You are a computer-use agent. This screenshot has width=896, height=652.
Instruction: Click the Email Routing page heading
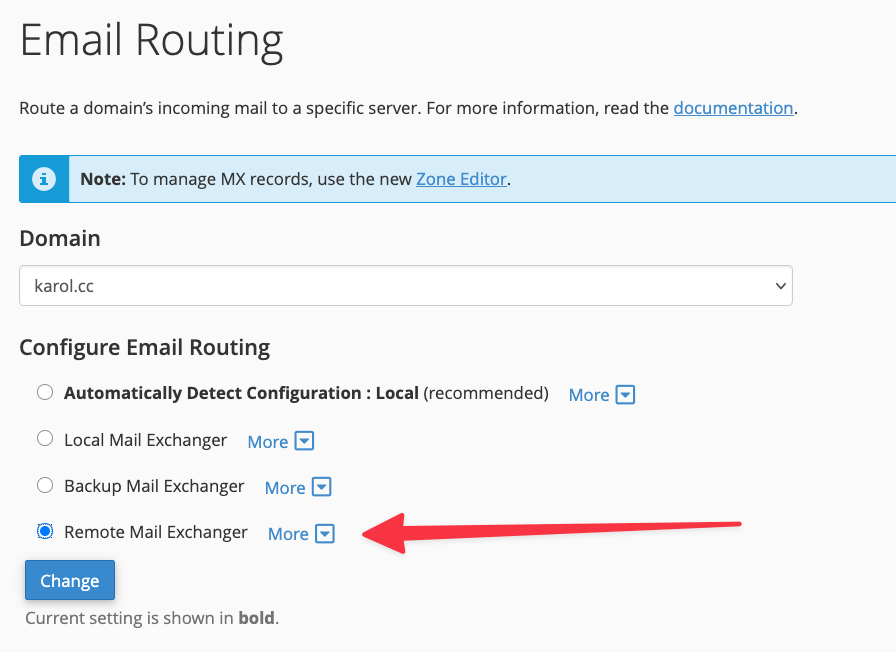coord(151,41)
